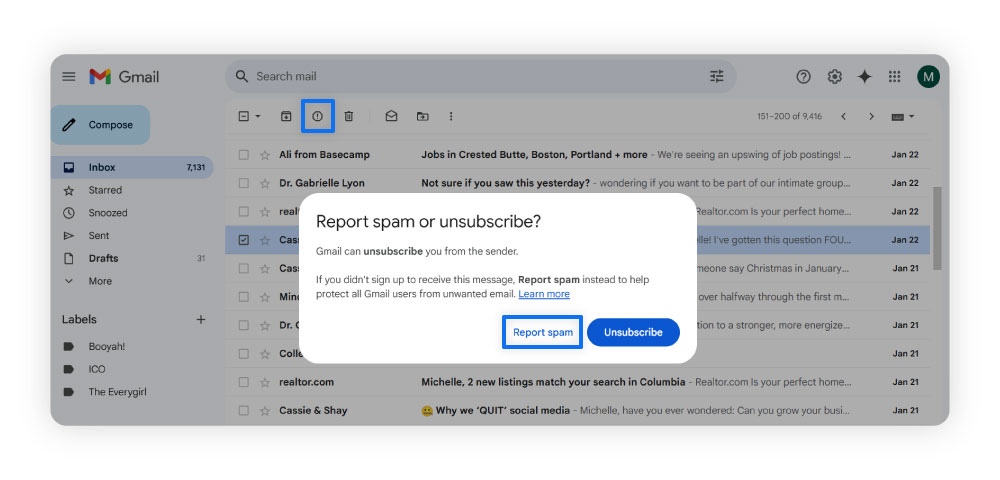Star the Why we 'QUIT' social media email
The width and height of the screenshot is (1000, 480).
265,411
